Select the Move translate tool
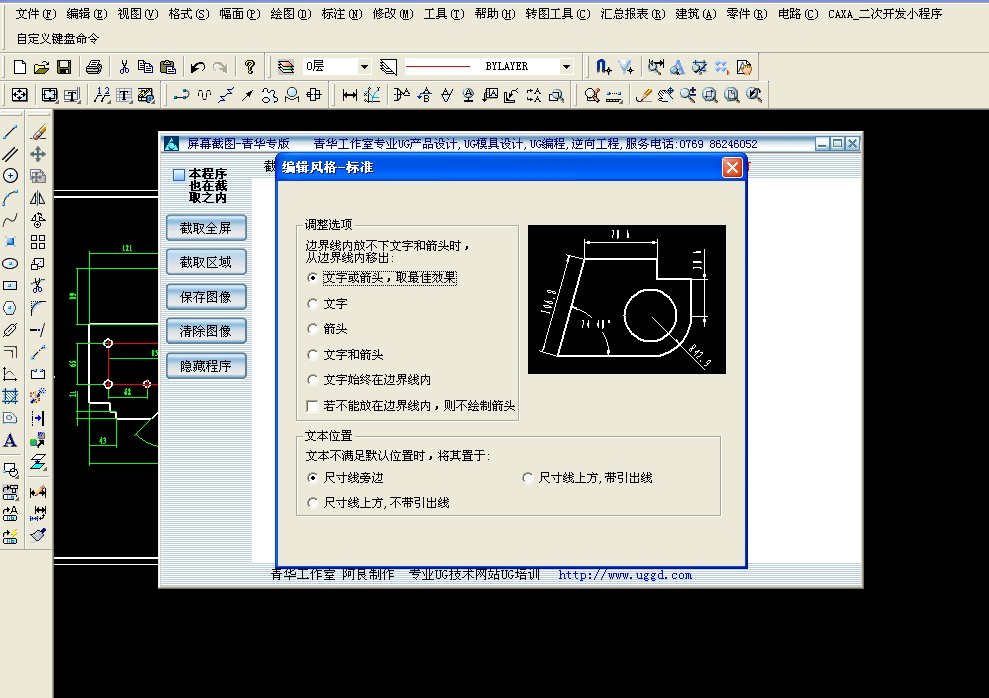This screenshot has width=989, height=698. tap(38, 154)
